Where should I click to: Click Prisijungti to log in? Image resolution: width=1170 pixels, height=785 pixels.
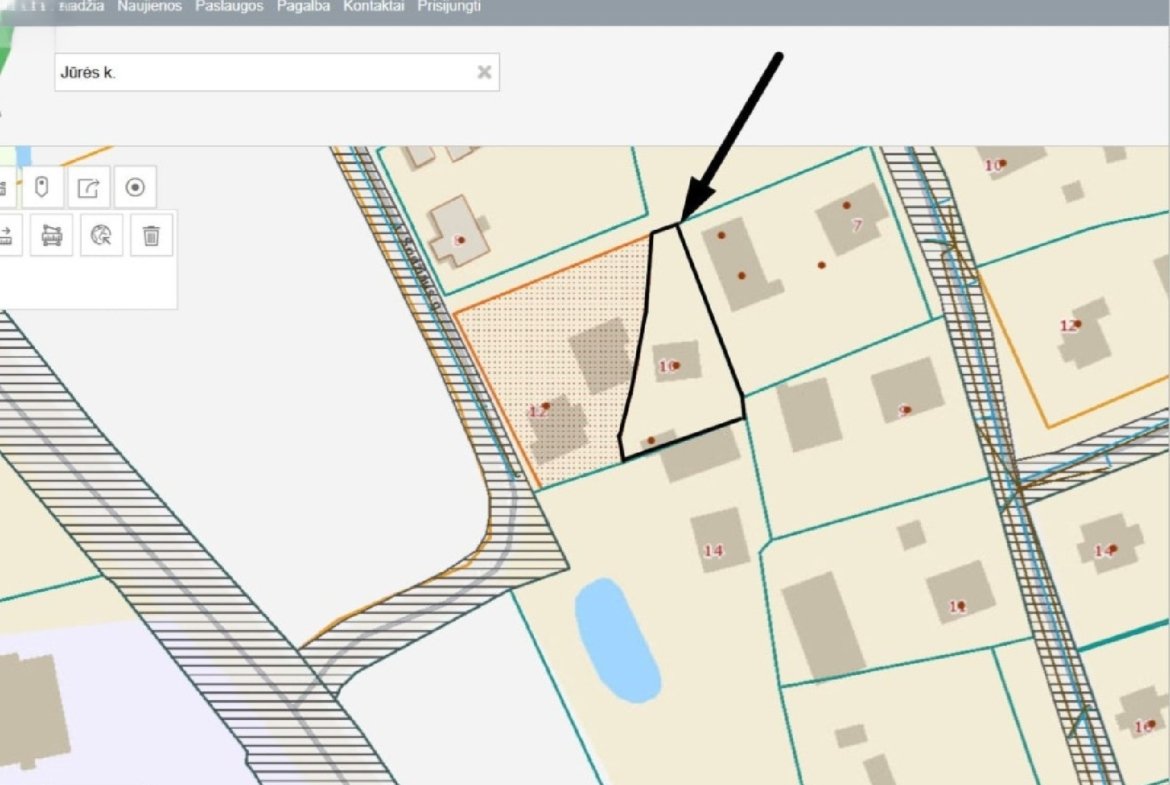(449, 7)
